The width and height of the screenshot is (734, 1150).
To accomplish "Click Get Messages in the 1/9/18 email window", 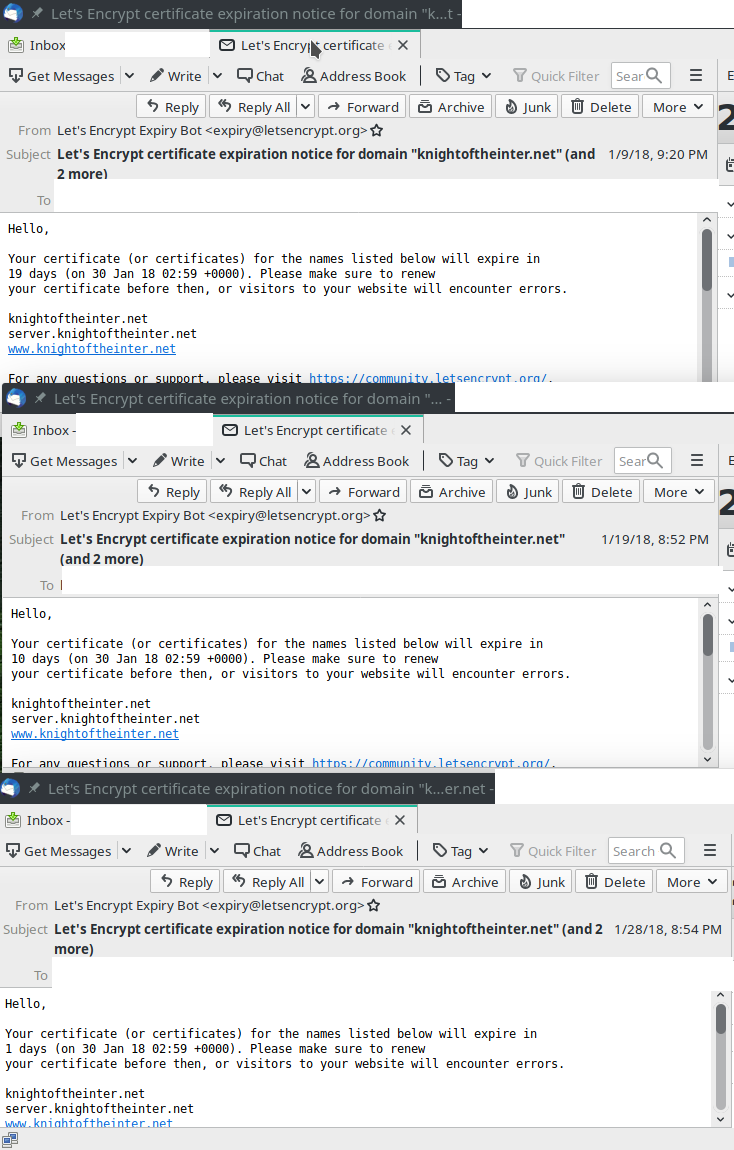I will point(61,76).
